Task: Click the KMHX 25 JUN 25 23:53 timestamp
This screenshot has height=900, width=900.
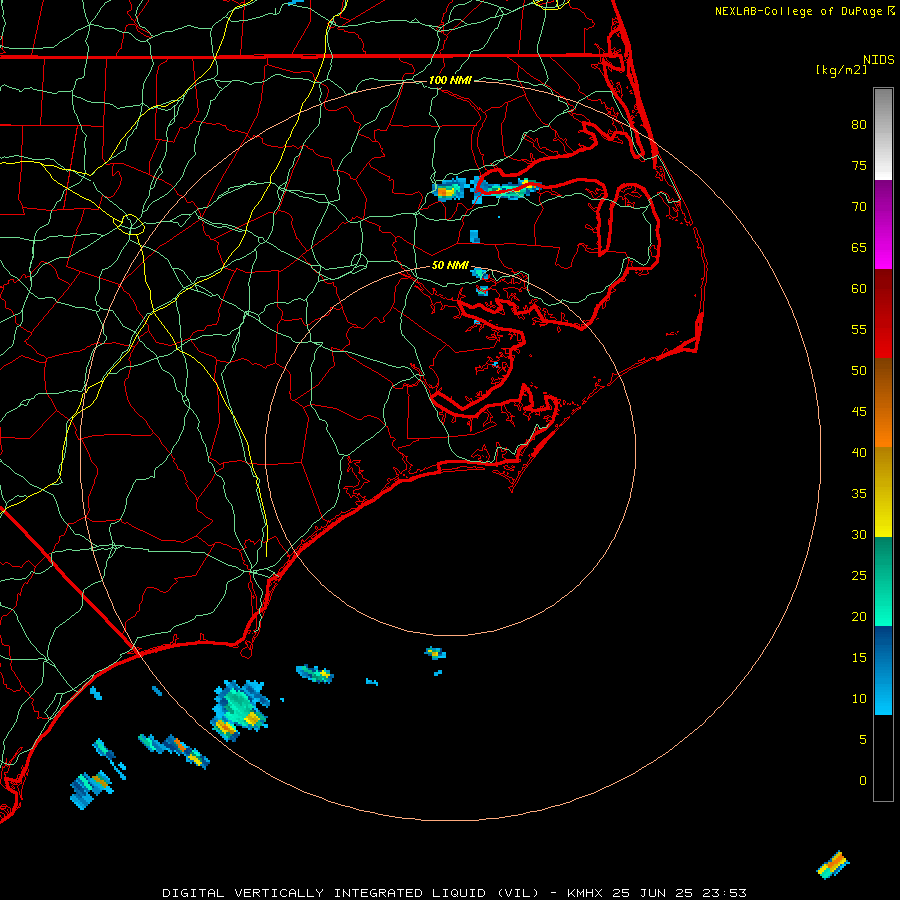Action: coord(657,893)
